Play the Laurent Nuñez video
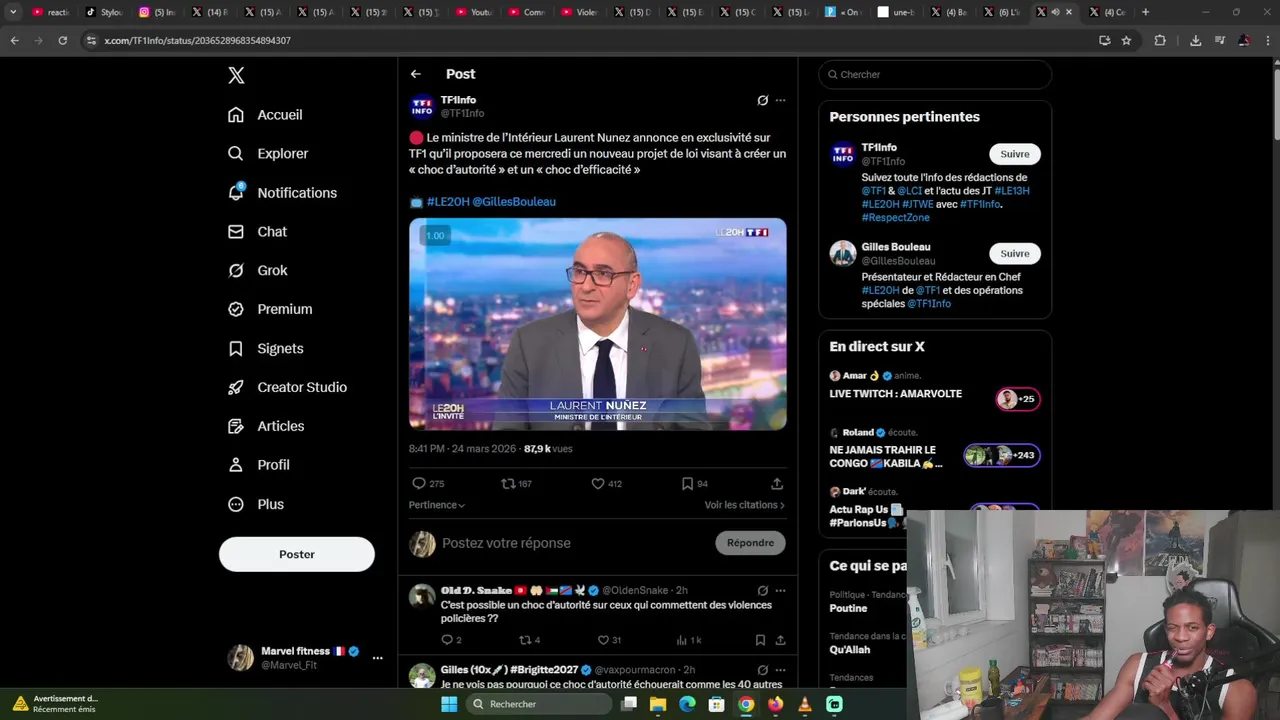The image size is (1280, 720). (598, 324)
